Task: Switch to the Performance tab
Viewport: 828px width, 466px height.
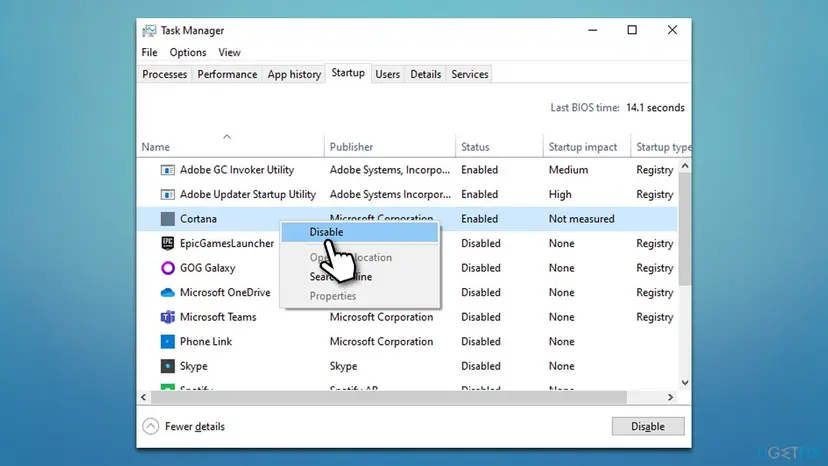Action: coord(227,74)
